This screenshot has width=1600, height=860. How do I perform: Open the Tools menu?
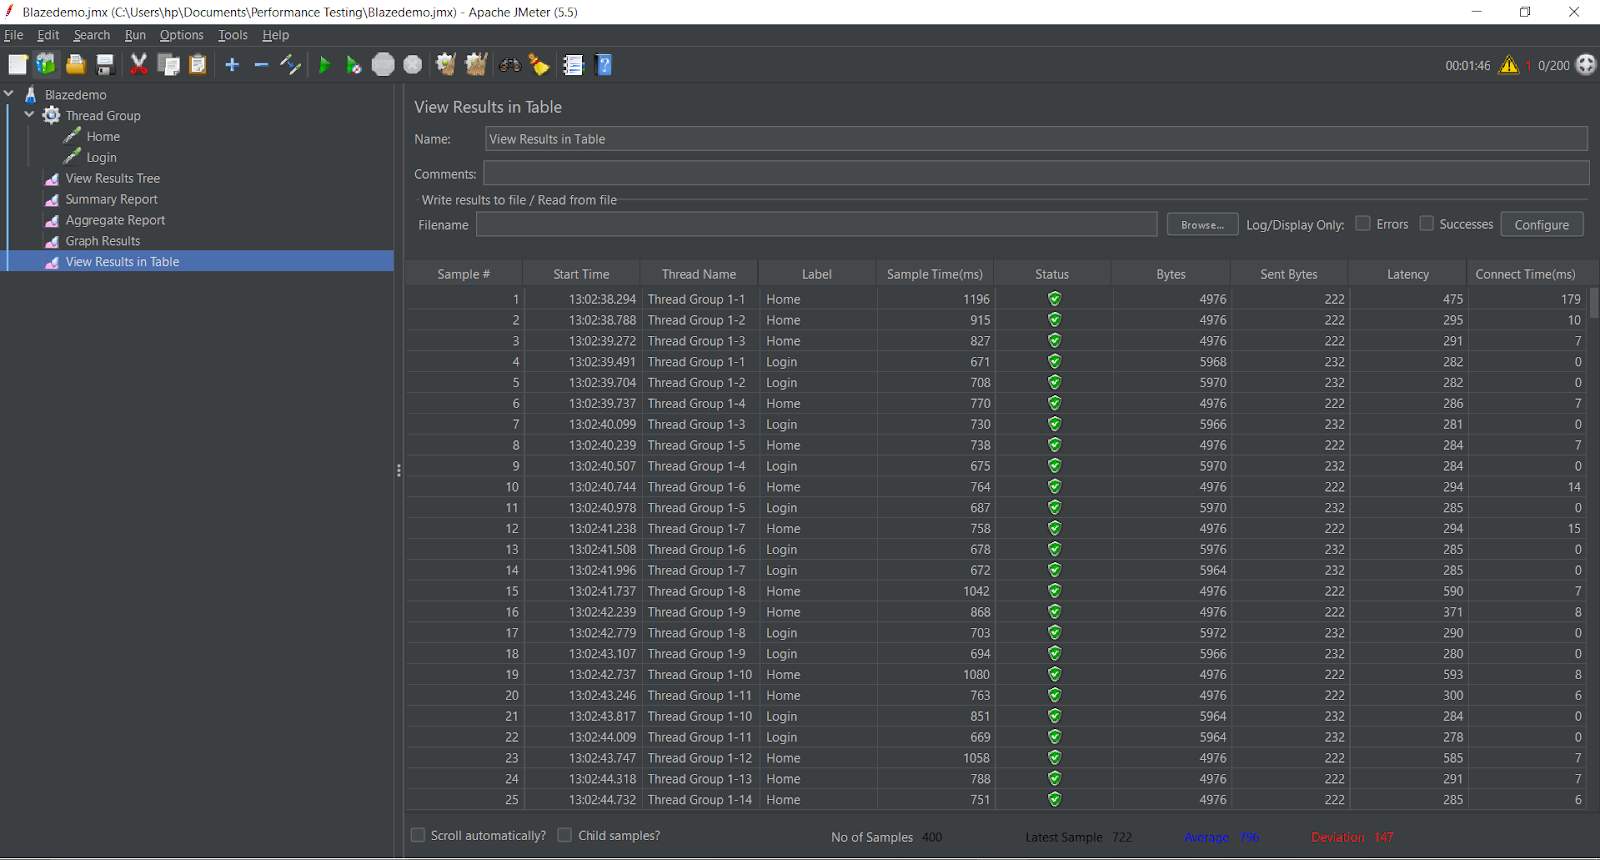tap(233, 35)
